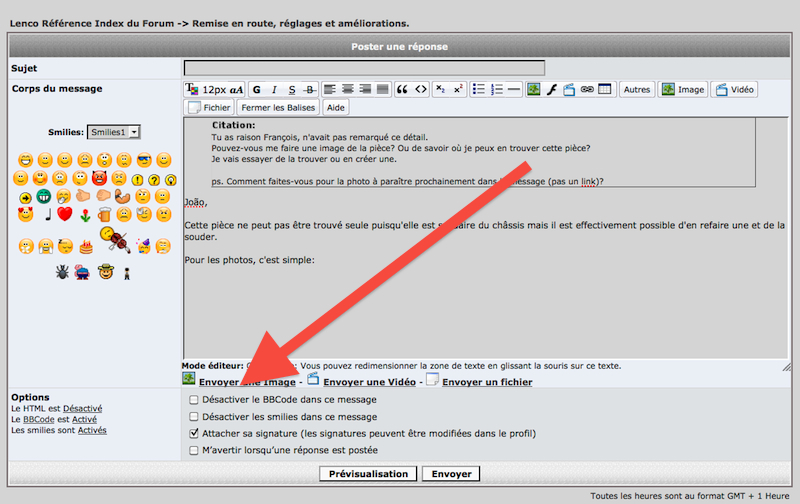This screenshot has width=800, height=504.
Task: Insert the red heart smiley
Action: (x=65, y=214)
